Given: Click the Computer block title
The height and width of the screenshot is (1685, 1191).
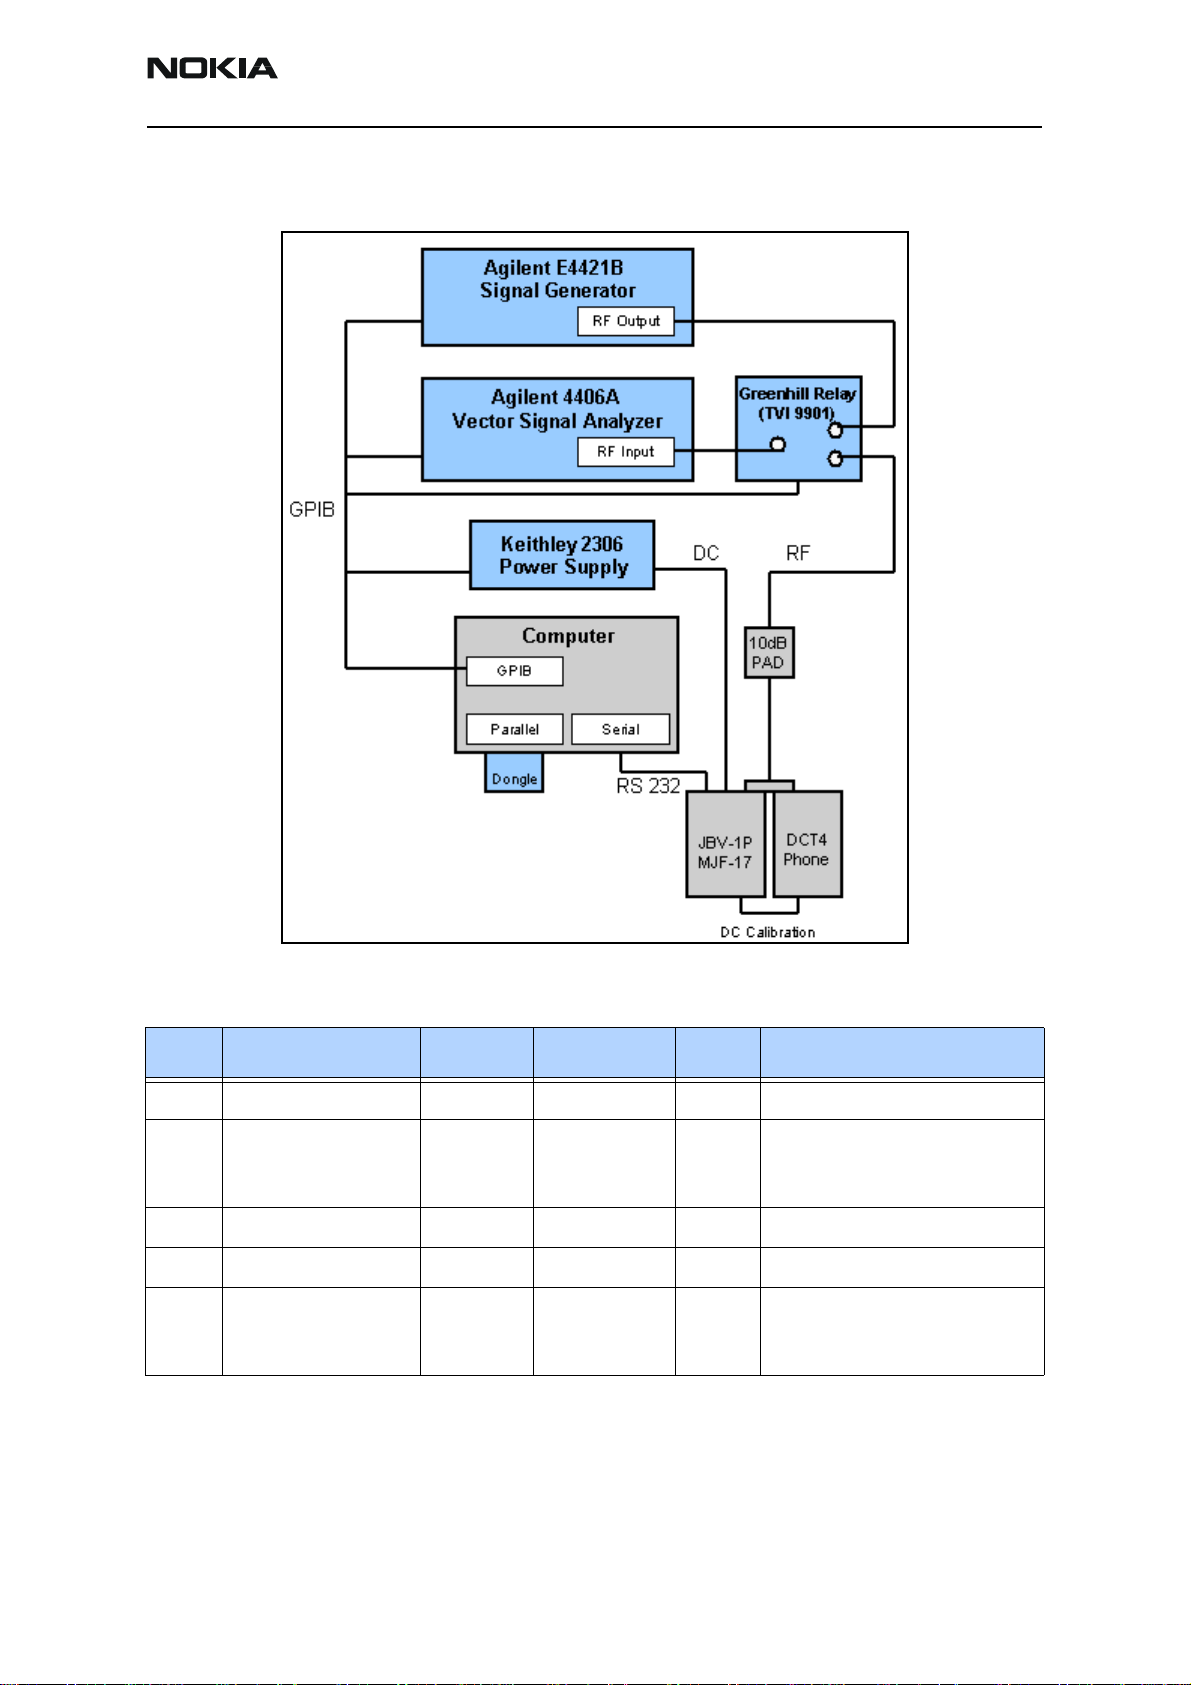Looking at the screenshot, I should tap(568, 636).
